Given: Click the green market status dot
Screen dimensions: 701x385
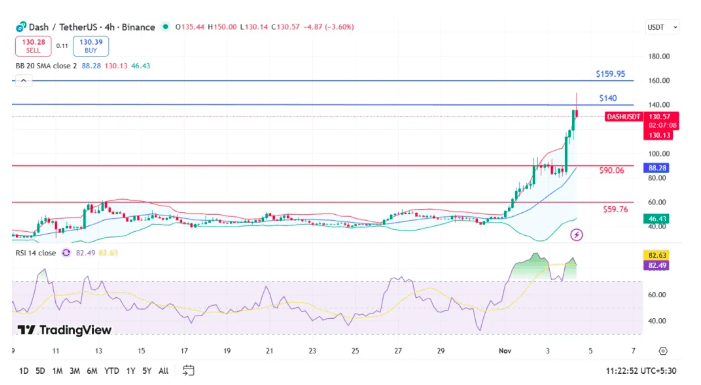Looking at the screenshot, I should 165,27.
